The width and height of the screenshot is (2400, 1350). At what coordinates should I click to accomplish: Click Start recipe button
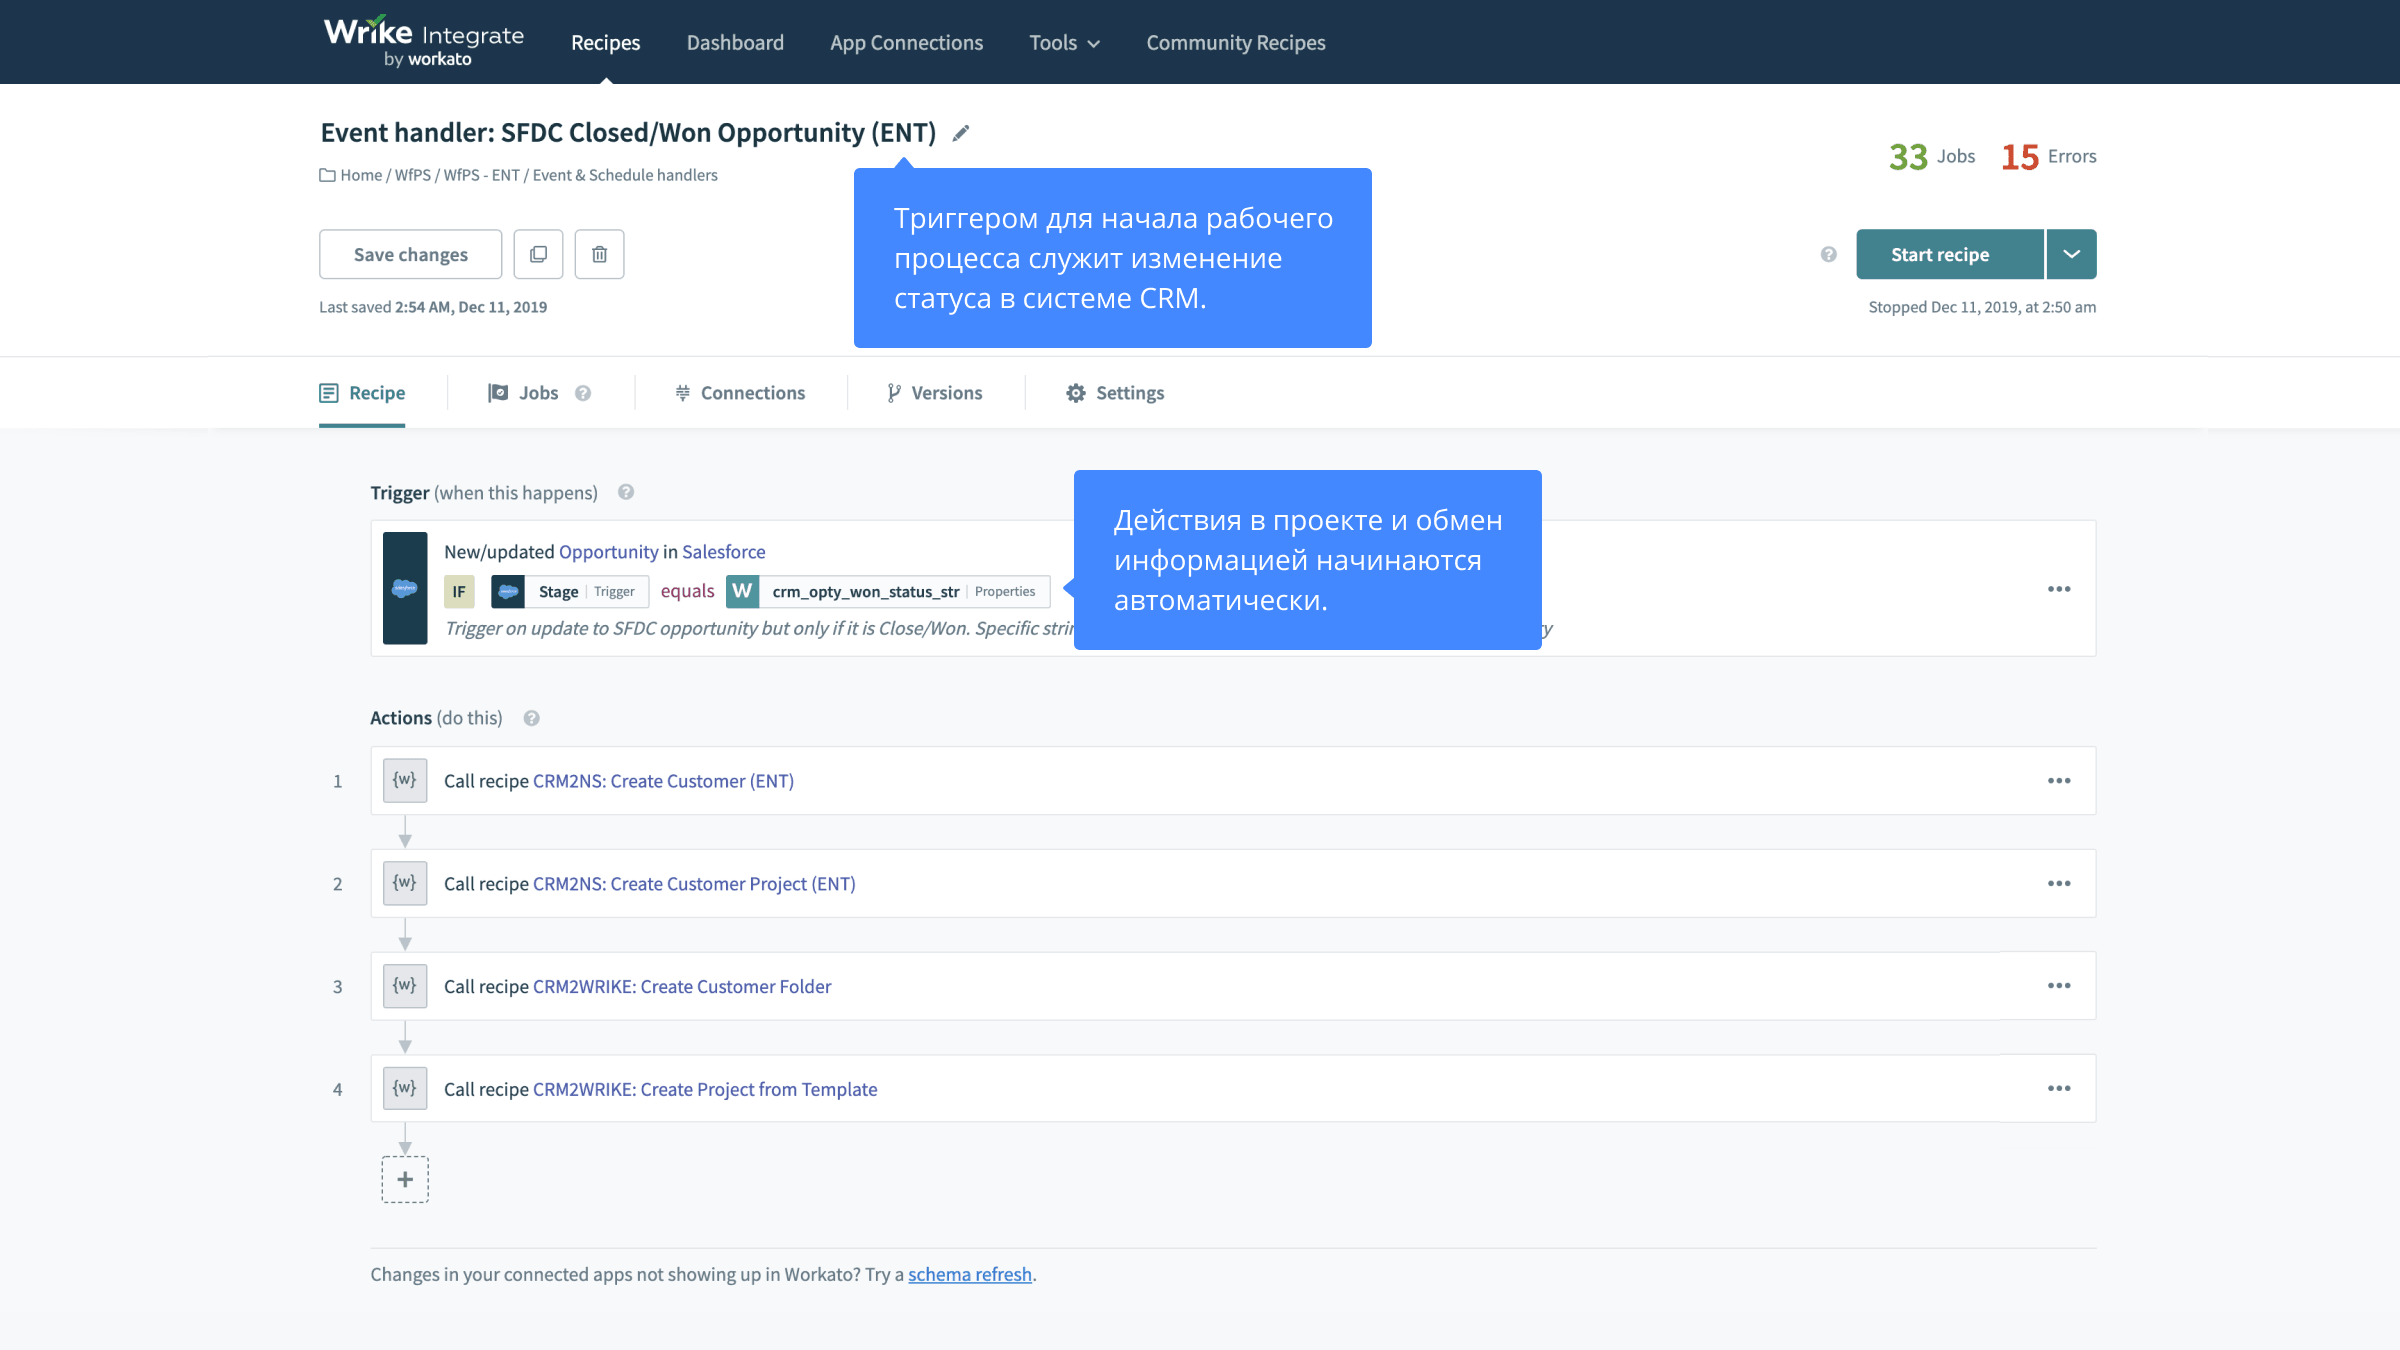click(x=1950, y=254)
